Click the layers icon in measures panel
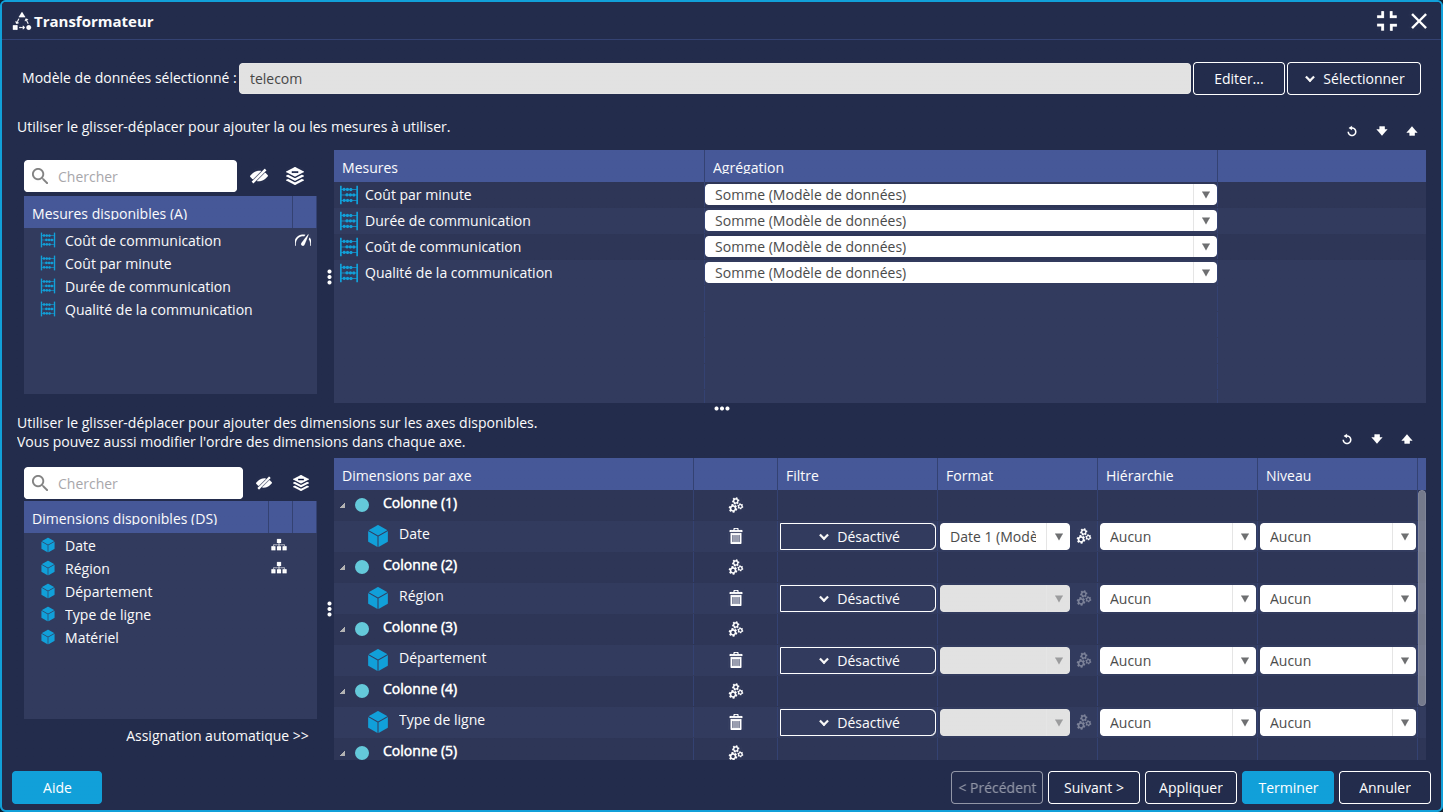1443x812 pixels. pyautogui.click(x=295, y=176)
